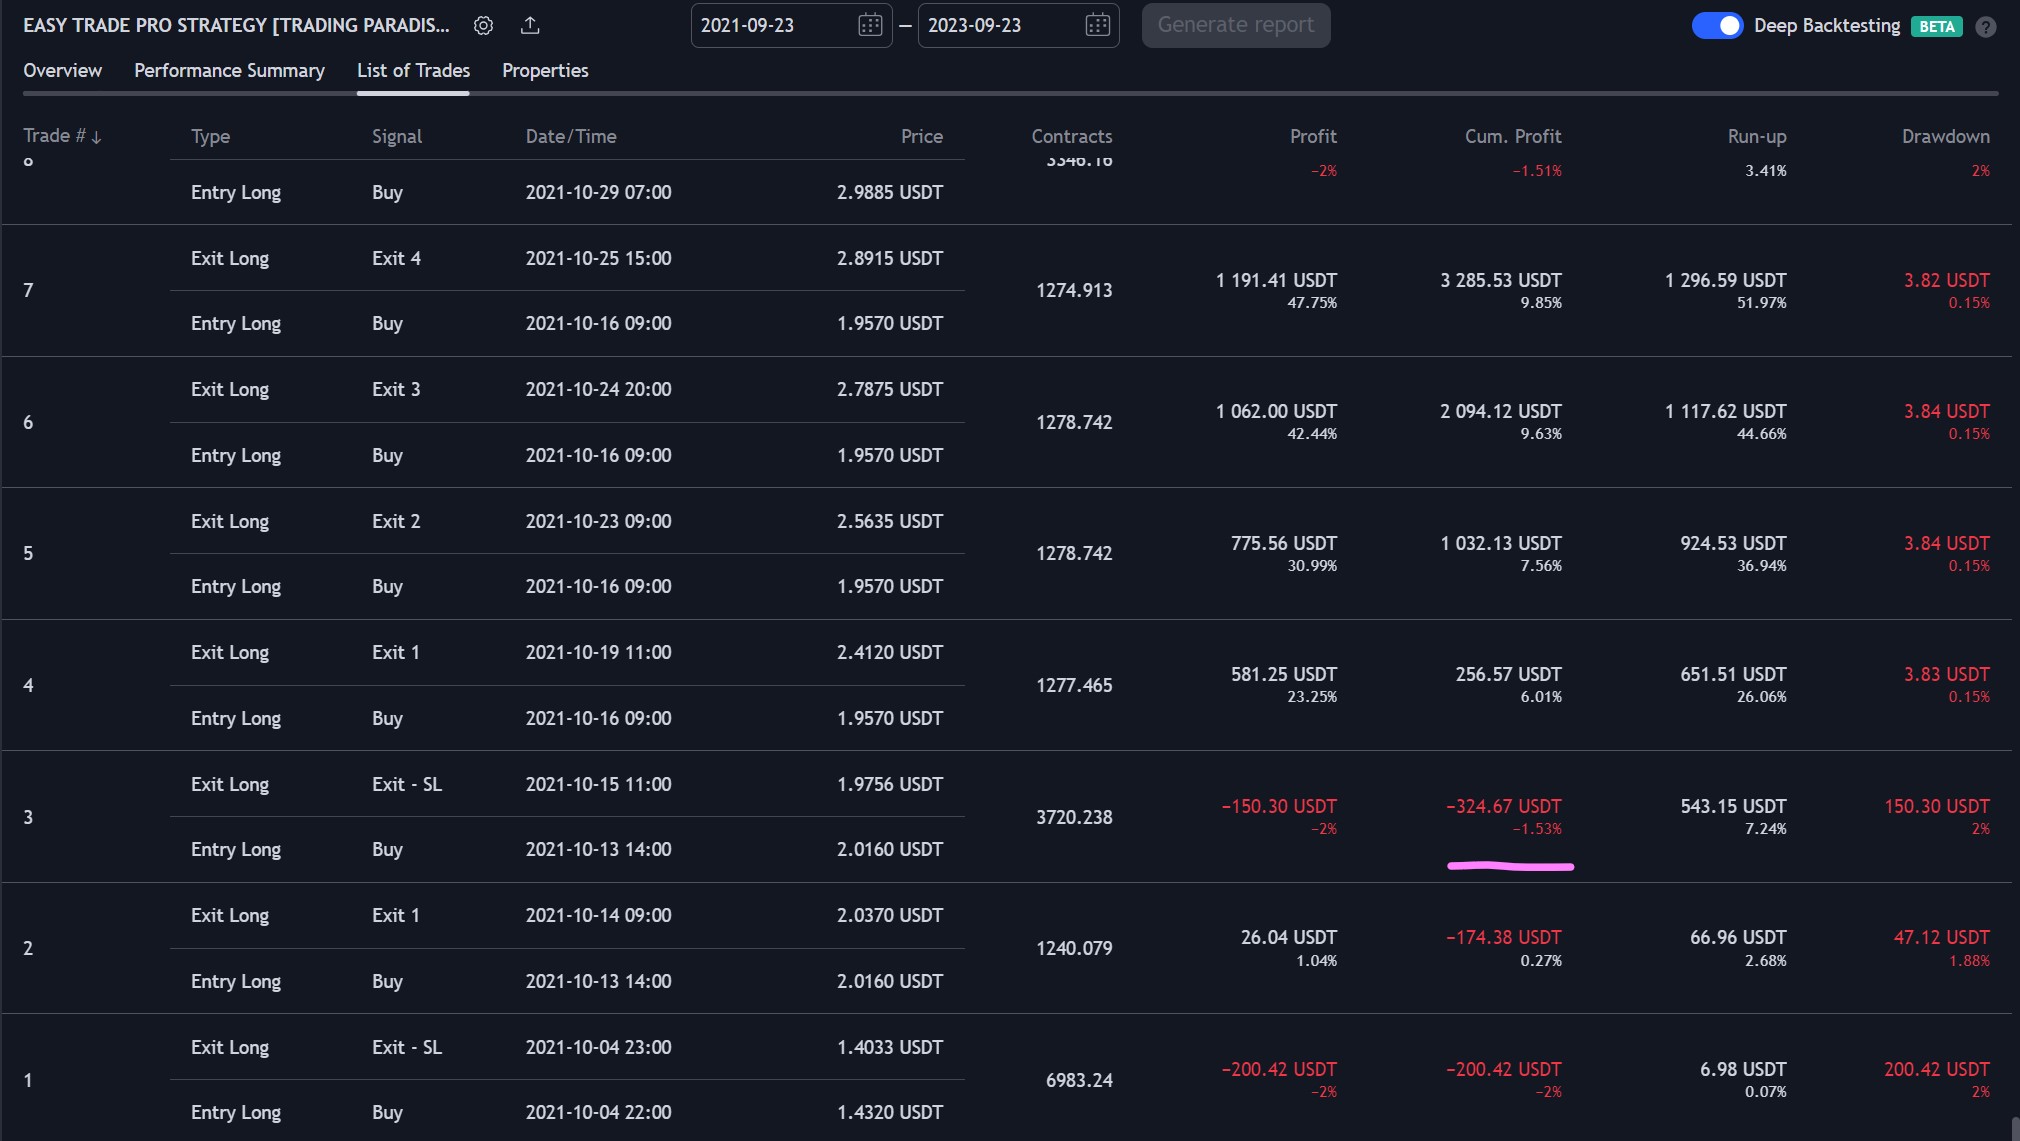Open the Performance Summary tab
The height and width of the screenshot is (1141, 2020).
tap(229, 70)
